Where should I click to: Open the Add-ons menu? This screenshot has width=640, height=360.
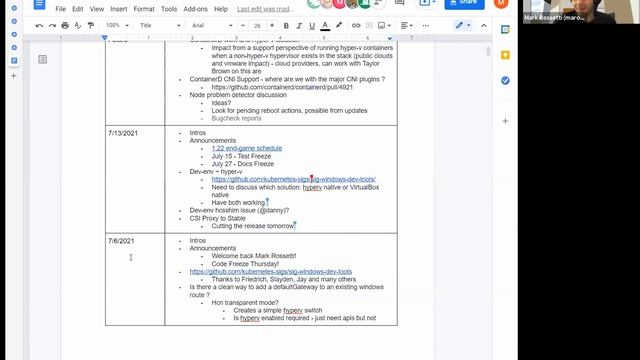click(x=195, y=9)
